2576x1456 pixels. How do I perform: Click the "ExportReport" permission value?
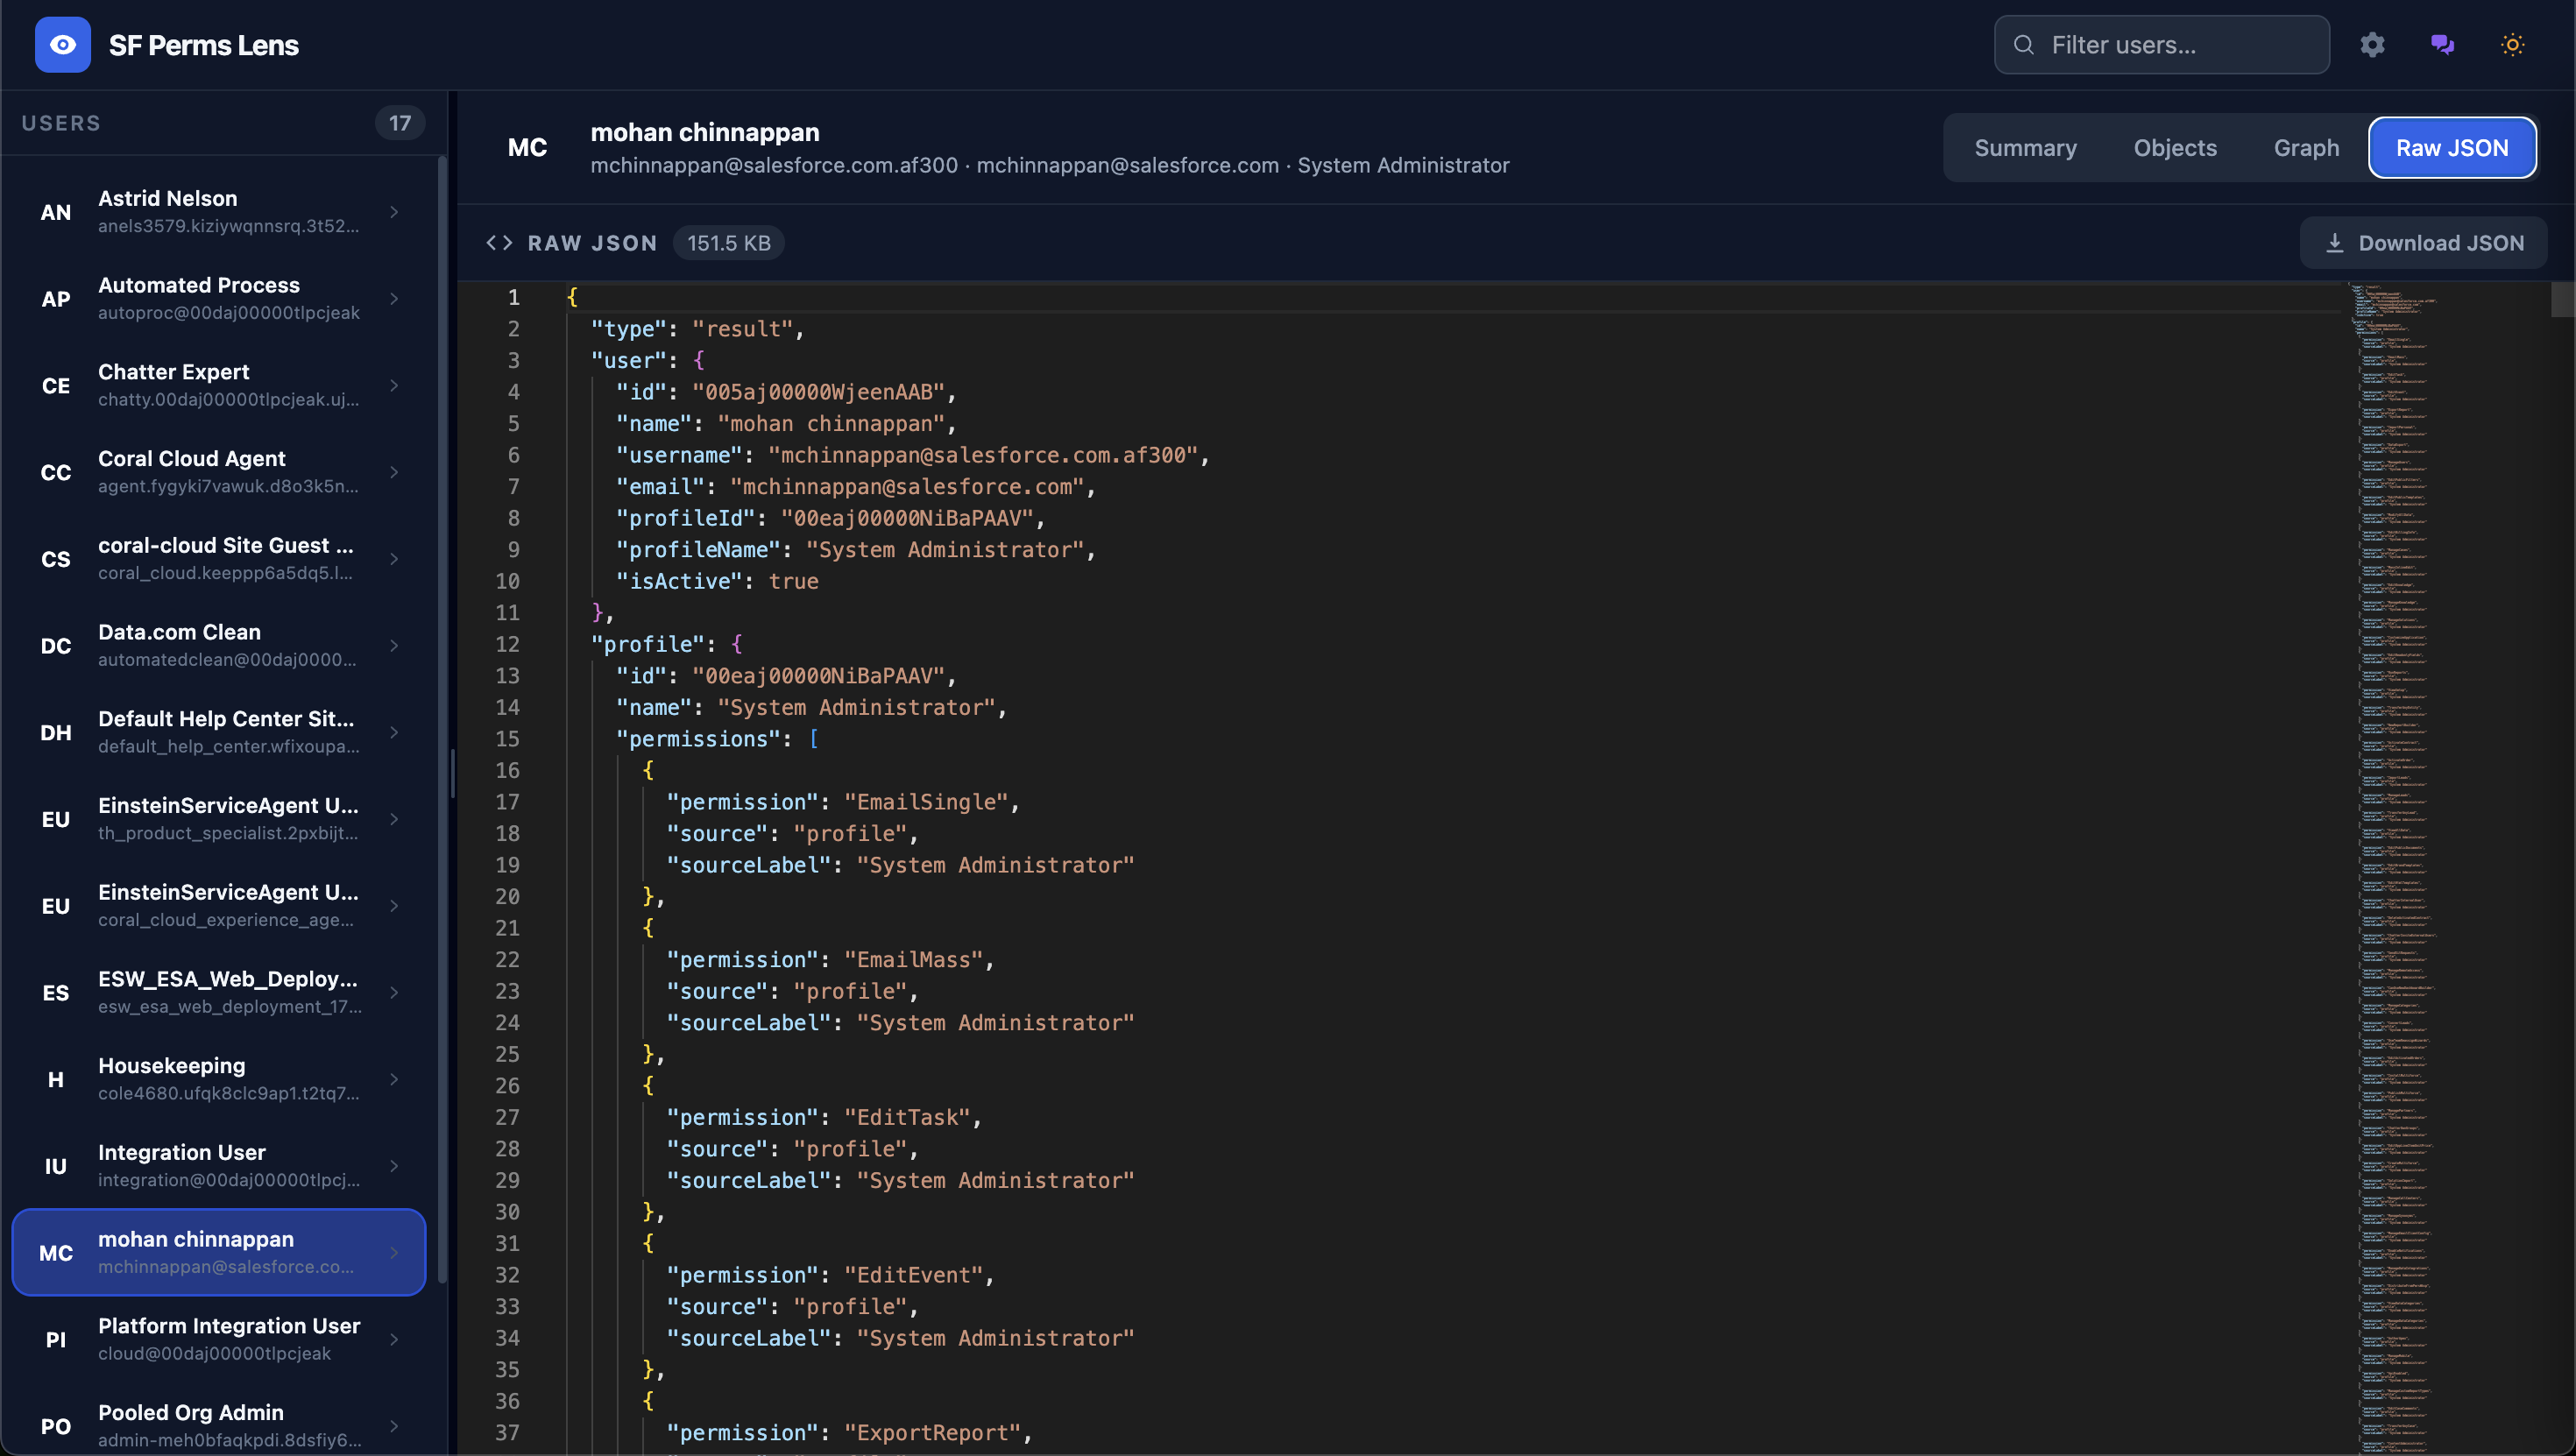pyautogui.click(x=932, y=1433)
